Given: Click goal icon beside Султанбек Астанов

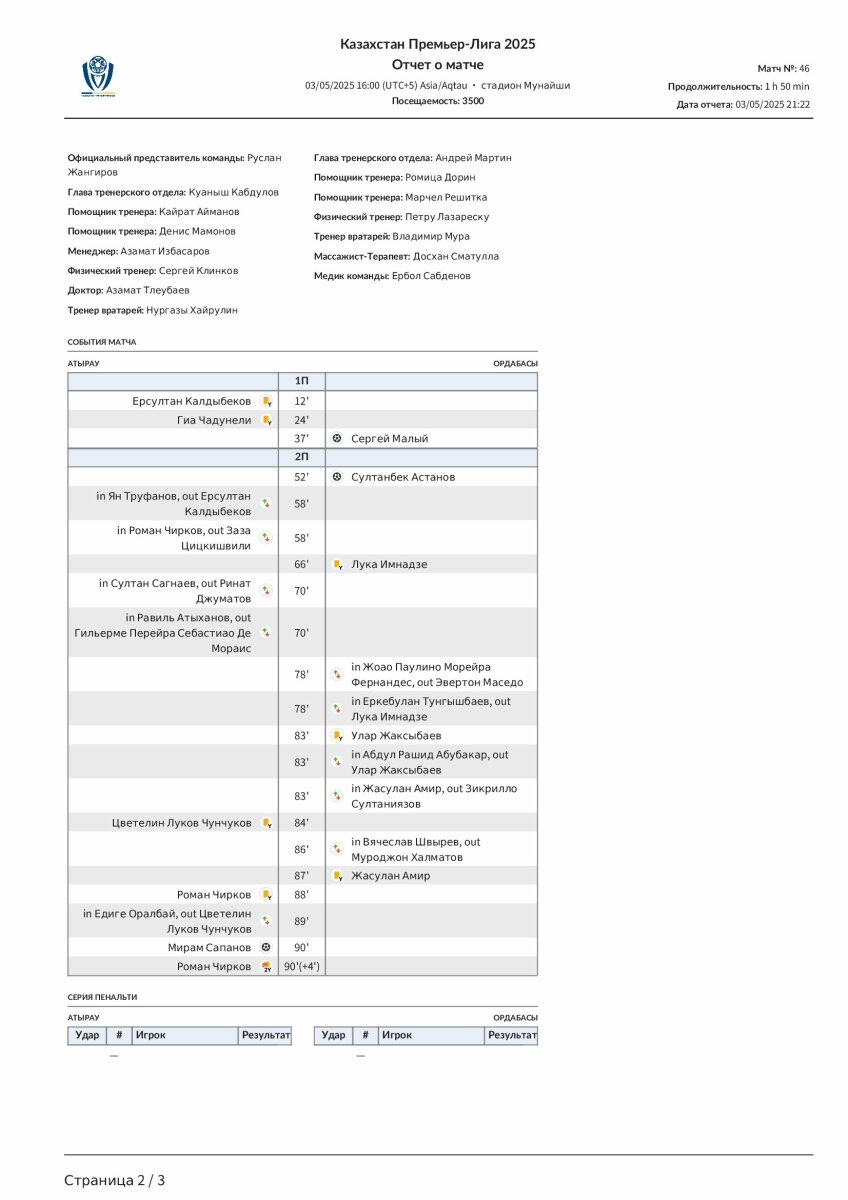Looking at the screenshot, I should 337,477.
